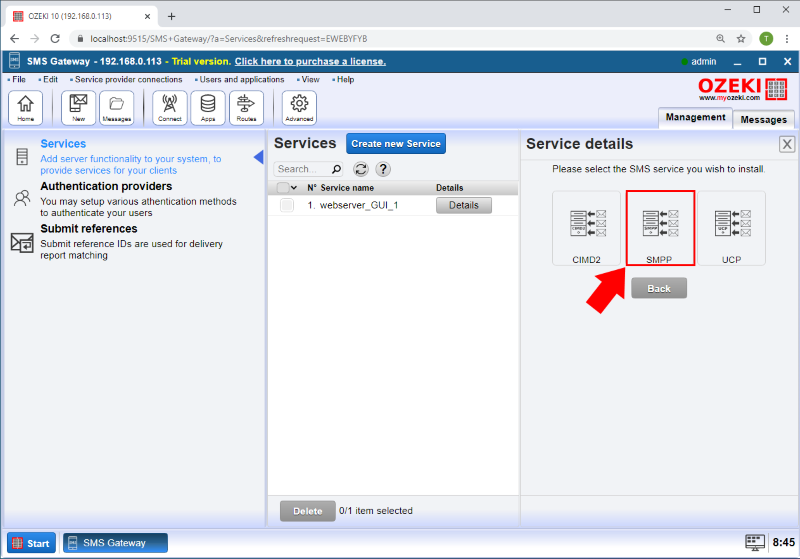Click the Back button

[659, 288]
